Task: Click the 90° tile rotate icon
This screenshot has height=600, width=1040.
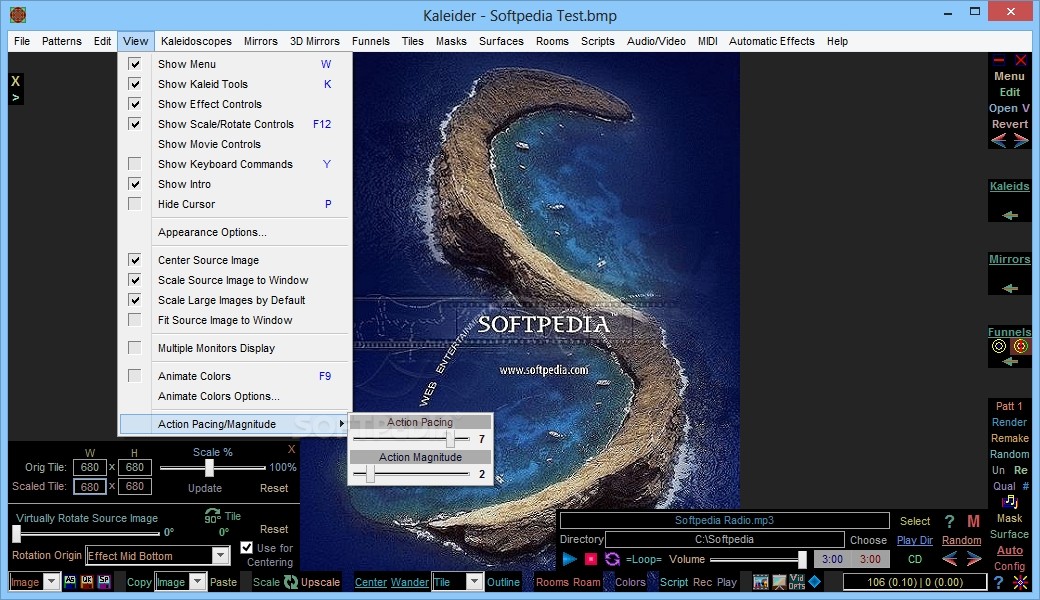Action: (x=212, y=516)
